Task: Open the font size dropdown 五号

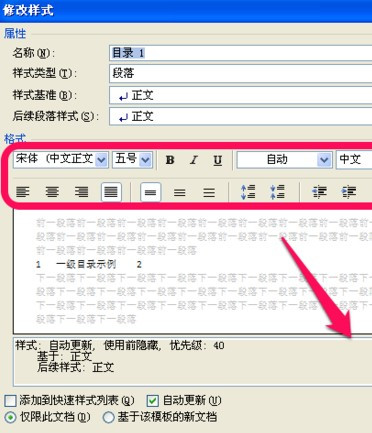Action: pos(145,160)
